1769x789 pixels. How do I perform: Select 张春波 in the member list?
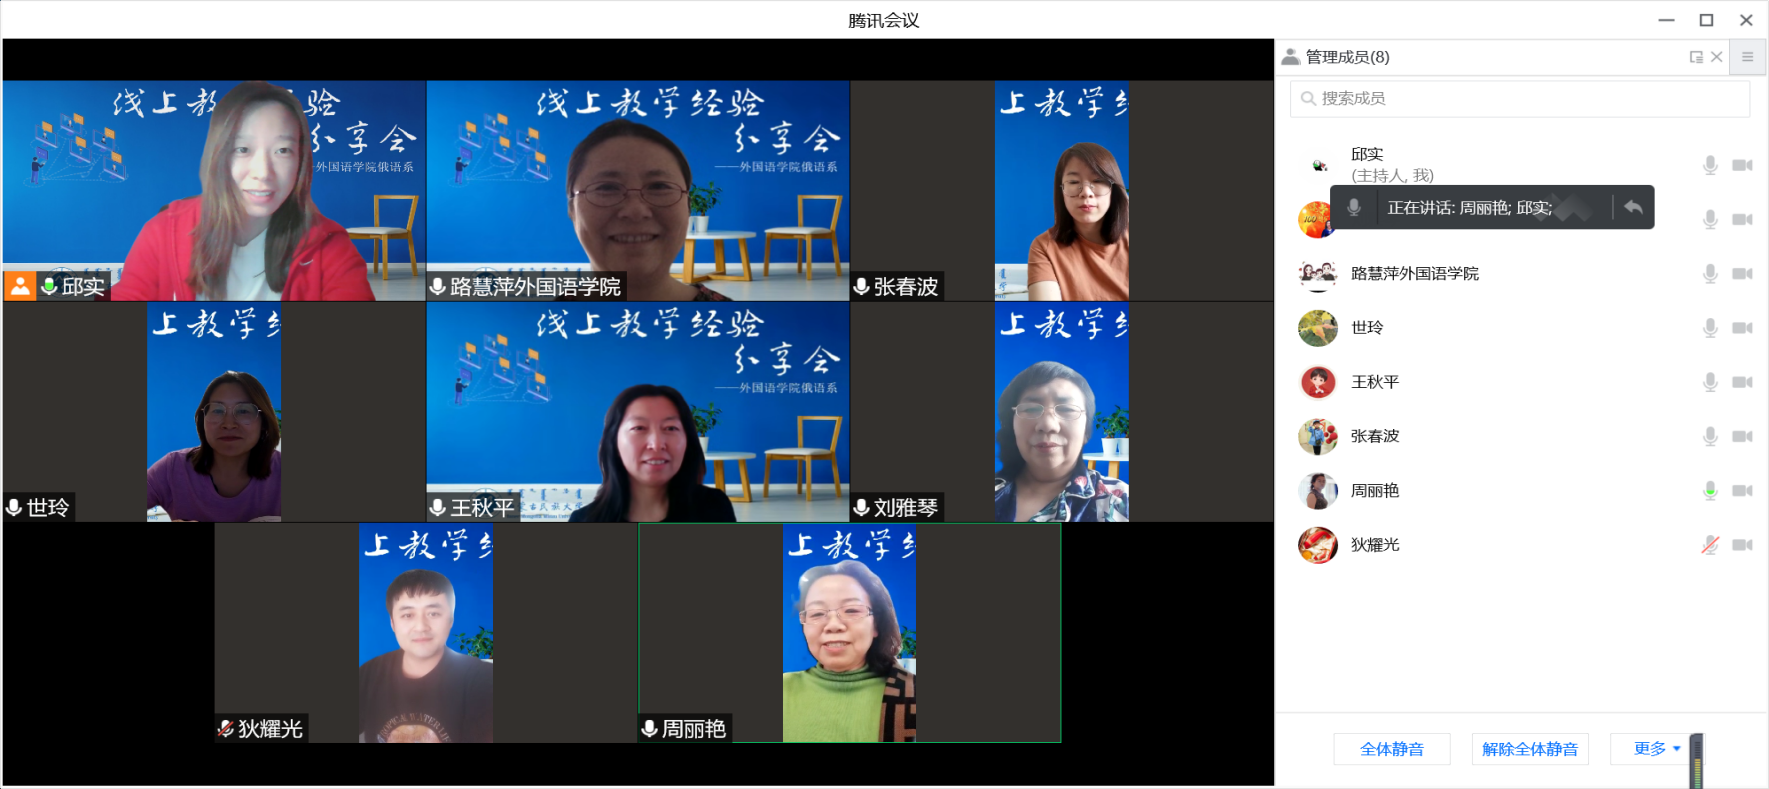tap(1375, 436)
